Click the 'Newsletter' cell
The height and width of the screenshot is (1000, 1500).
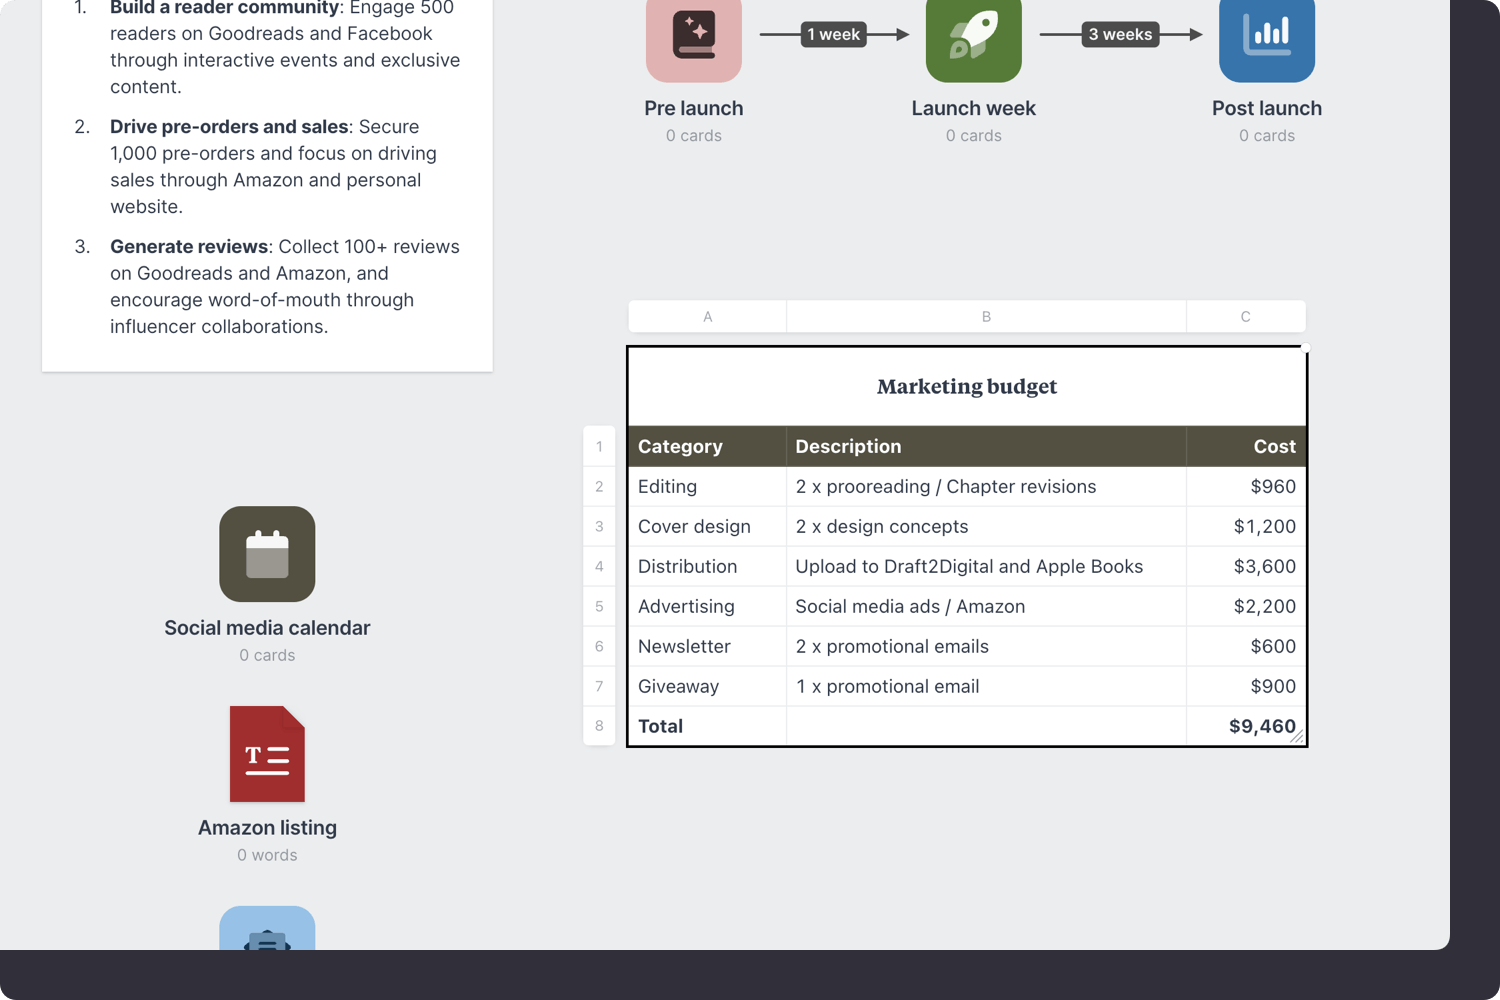point(707,646)
